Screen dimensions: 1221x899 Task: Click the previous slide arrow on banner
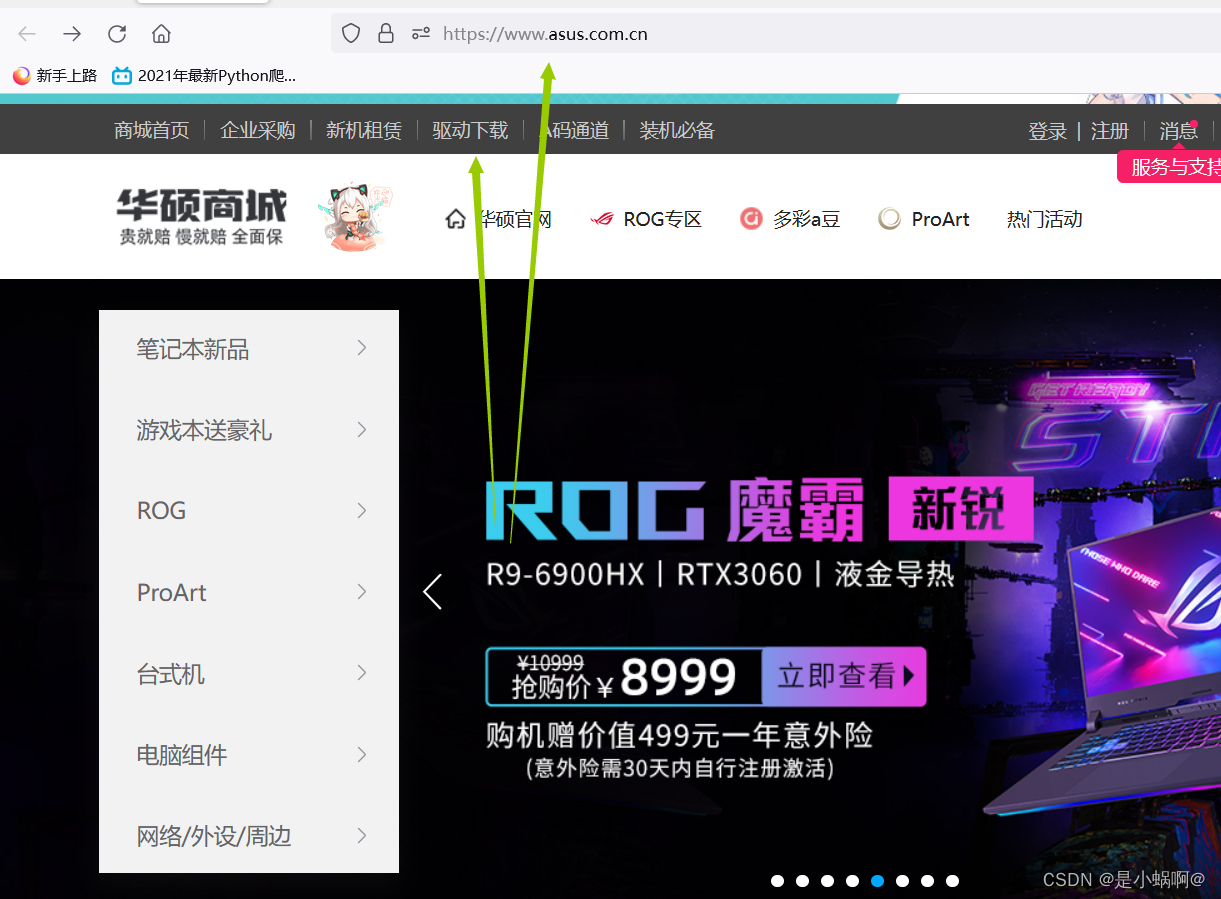pos(432,591)
